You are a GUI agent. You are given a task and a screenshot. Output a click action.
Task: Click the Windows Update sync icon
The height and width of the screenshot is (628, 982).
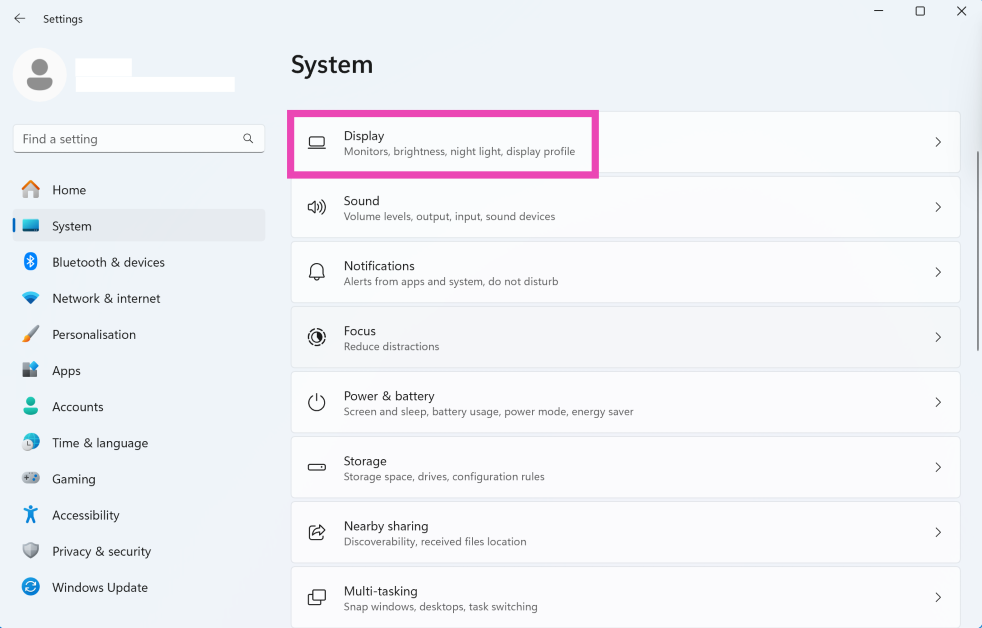click(x=31, y=587)
